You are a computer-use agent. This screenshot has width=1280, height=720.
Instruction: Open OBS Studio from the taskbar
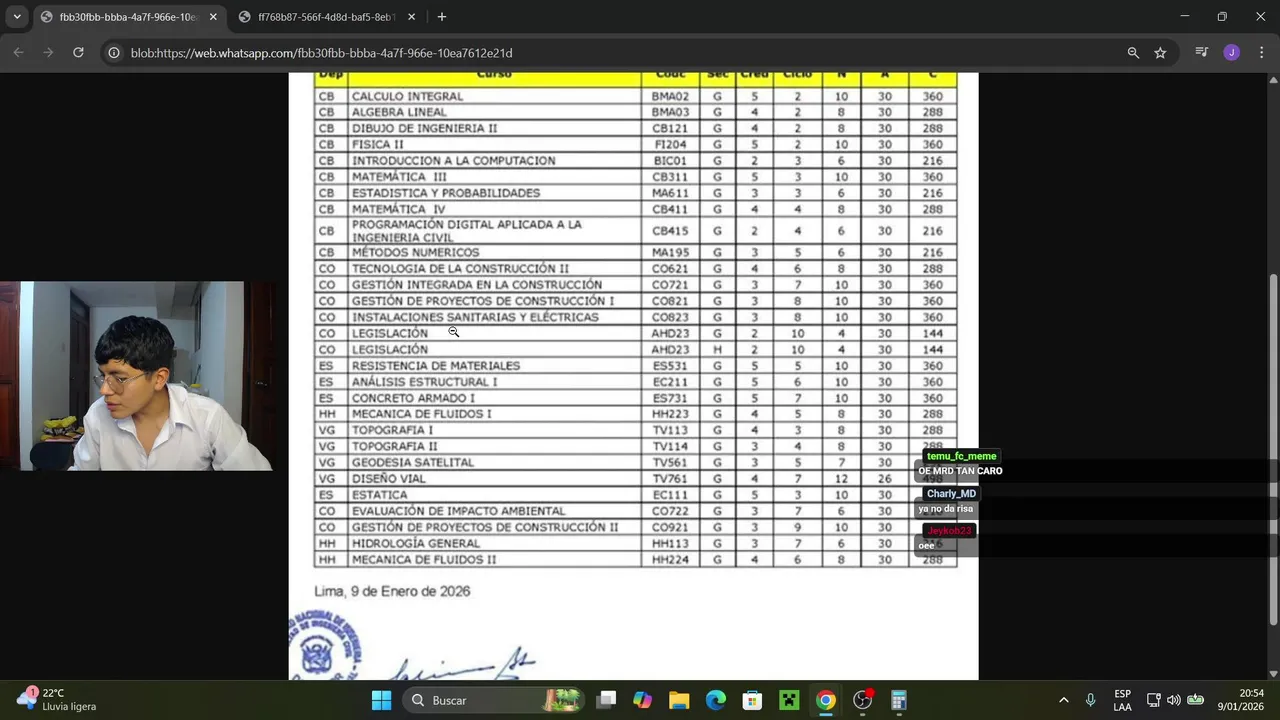863,700
